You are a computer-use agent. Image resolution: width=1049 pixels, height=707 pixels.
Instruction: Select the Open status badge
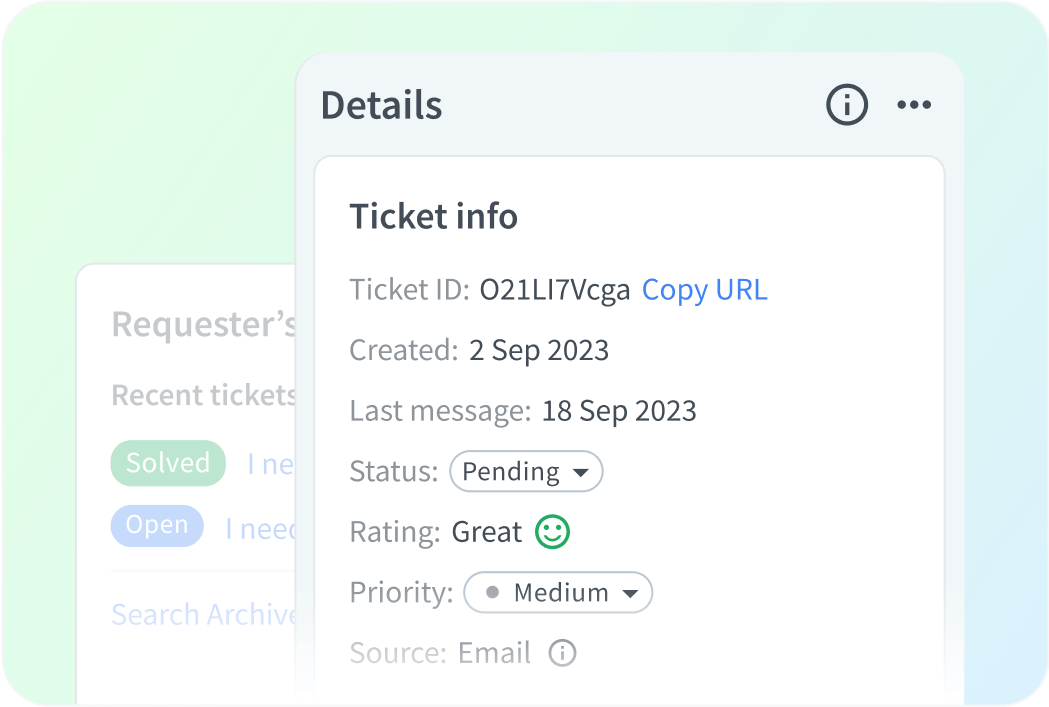click(x=156, y=525)
